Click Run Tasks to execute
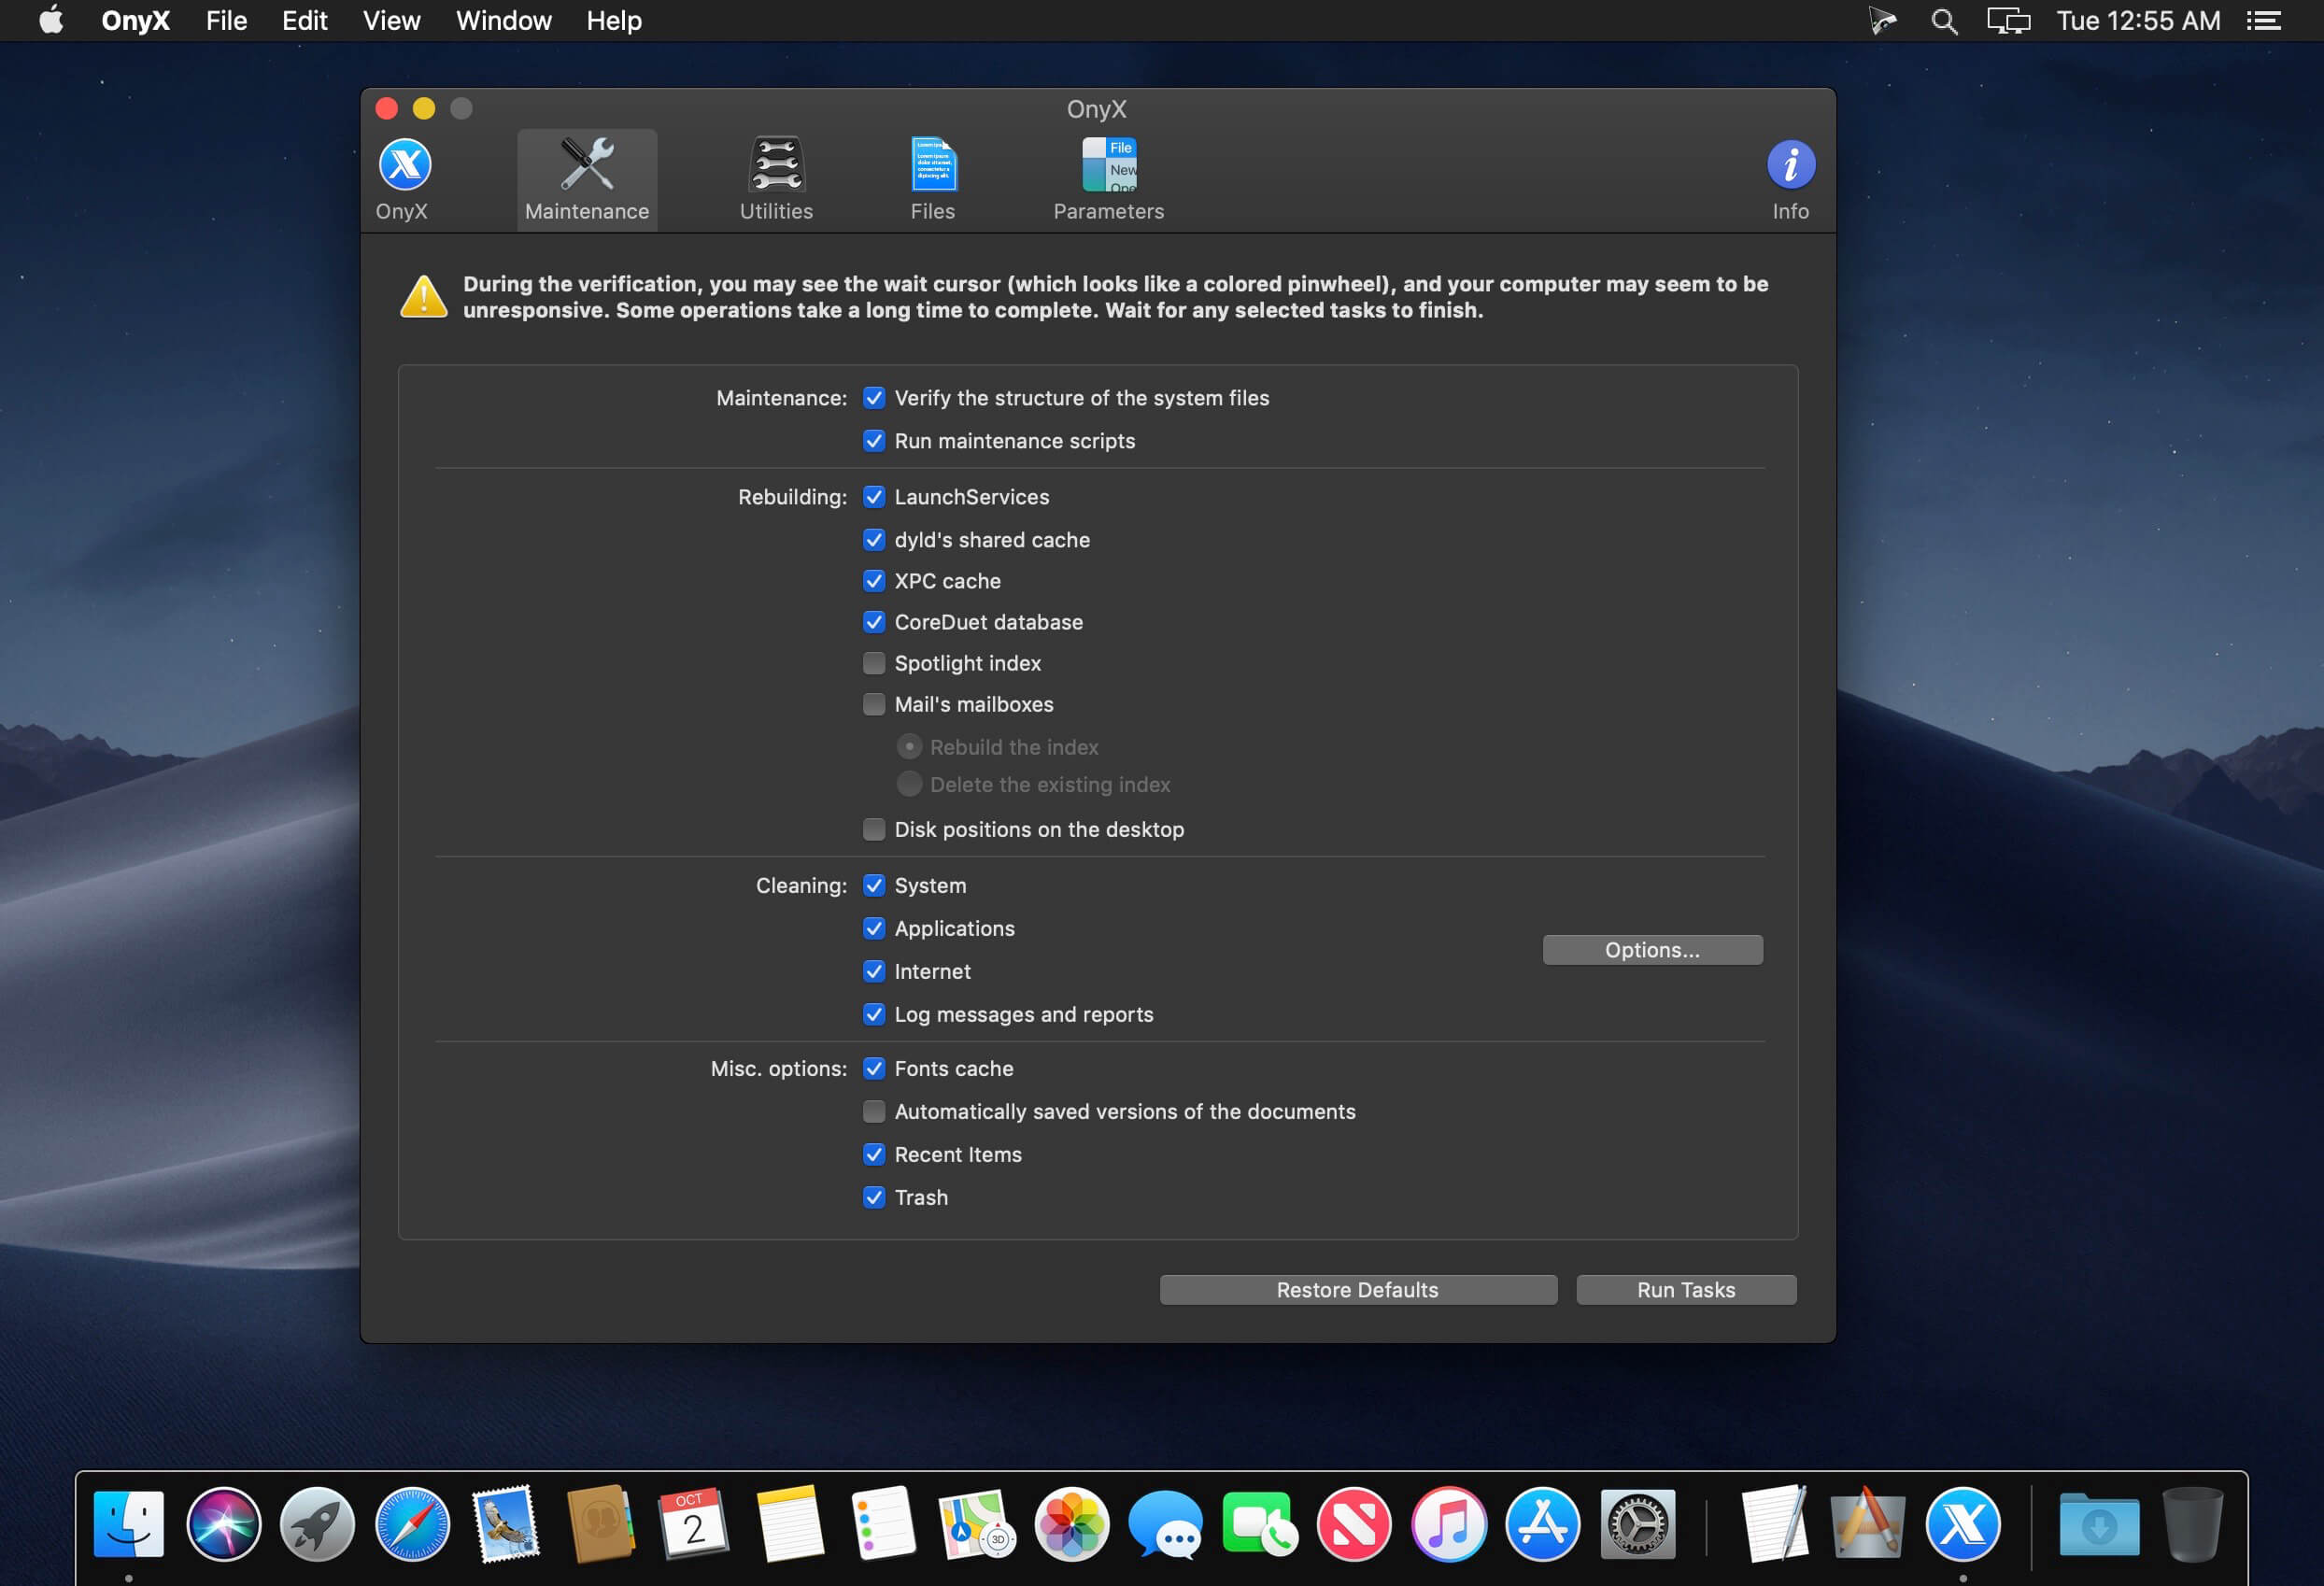Screen dimensions: 2324x1586 1687,1289
